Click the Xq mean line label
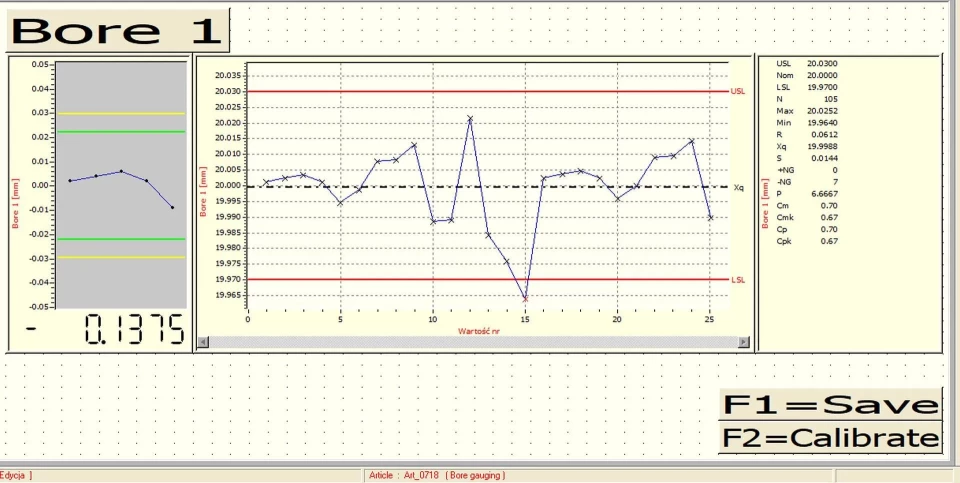This screenshot has width=960, height=483. (x=738, y=187)
